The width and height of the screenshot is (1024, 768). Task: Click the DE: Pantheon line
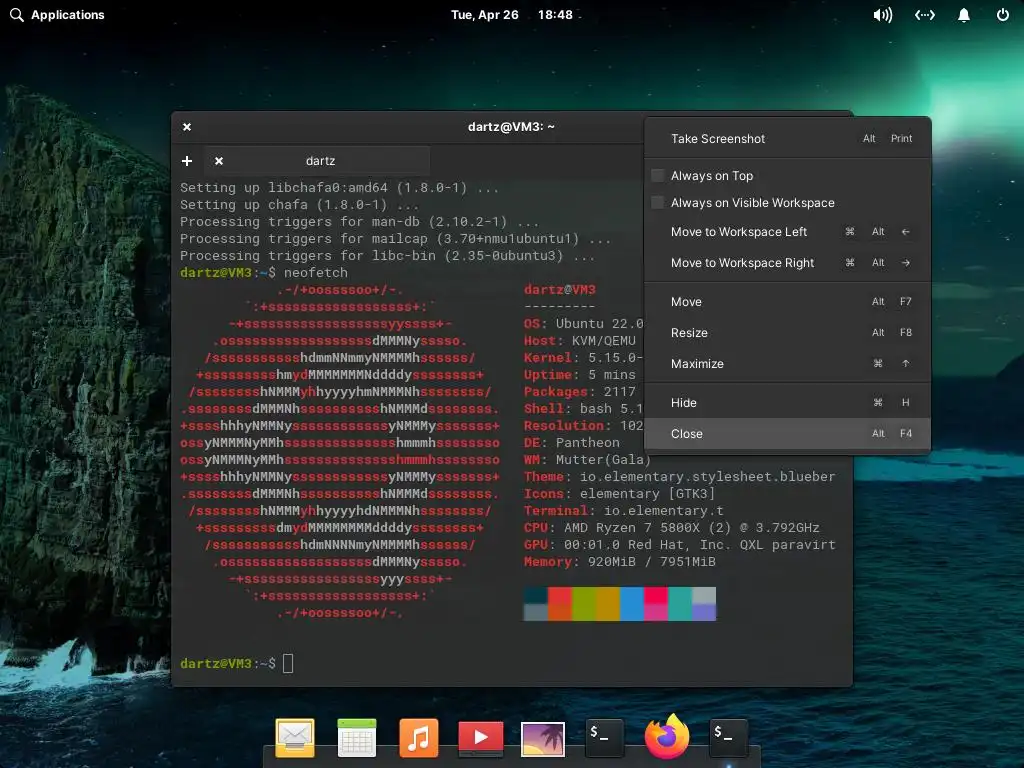point(571,443)
